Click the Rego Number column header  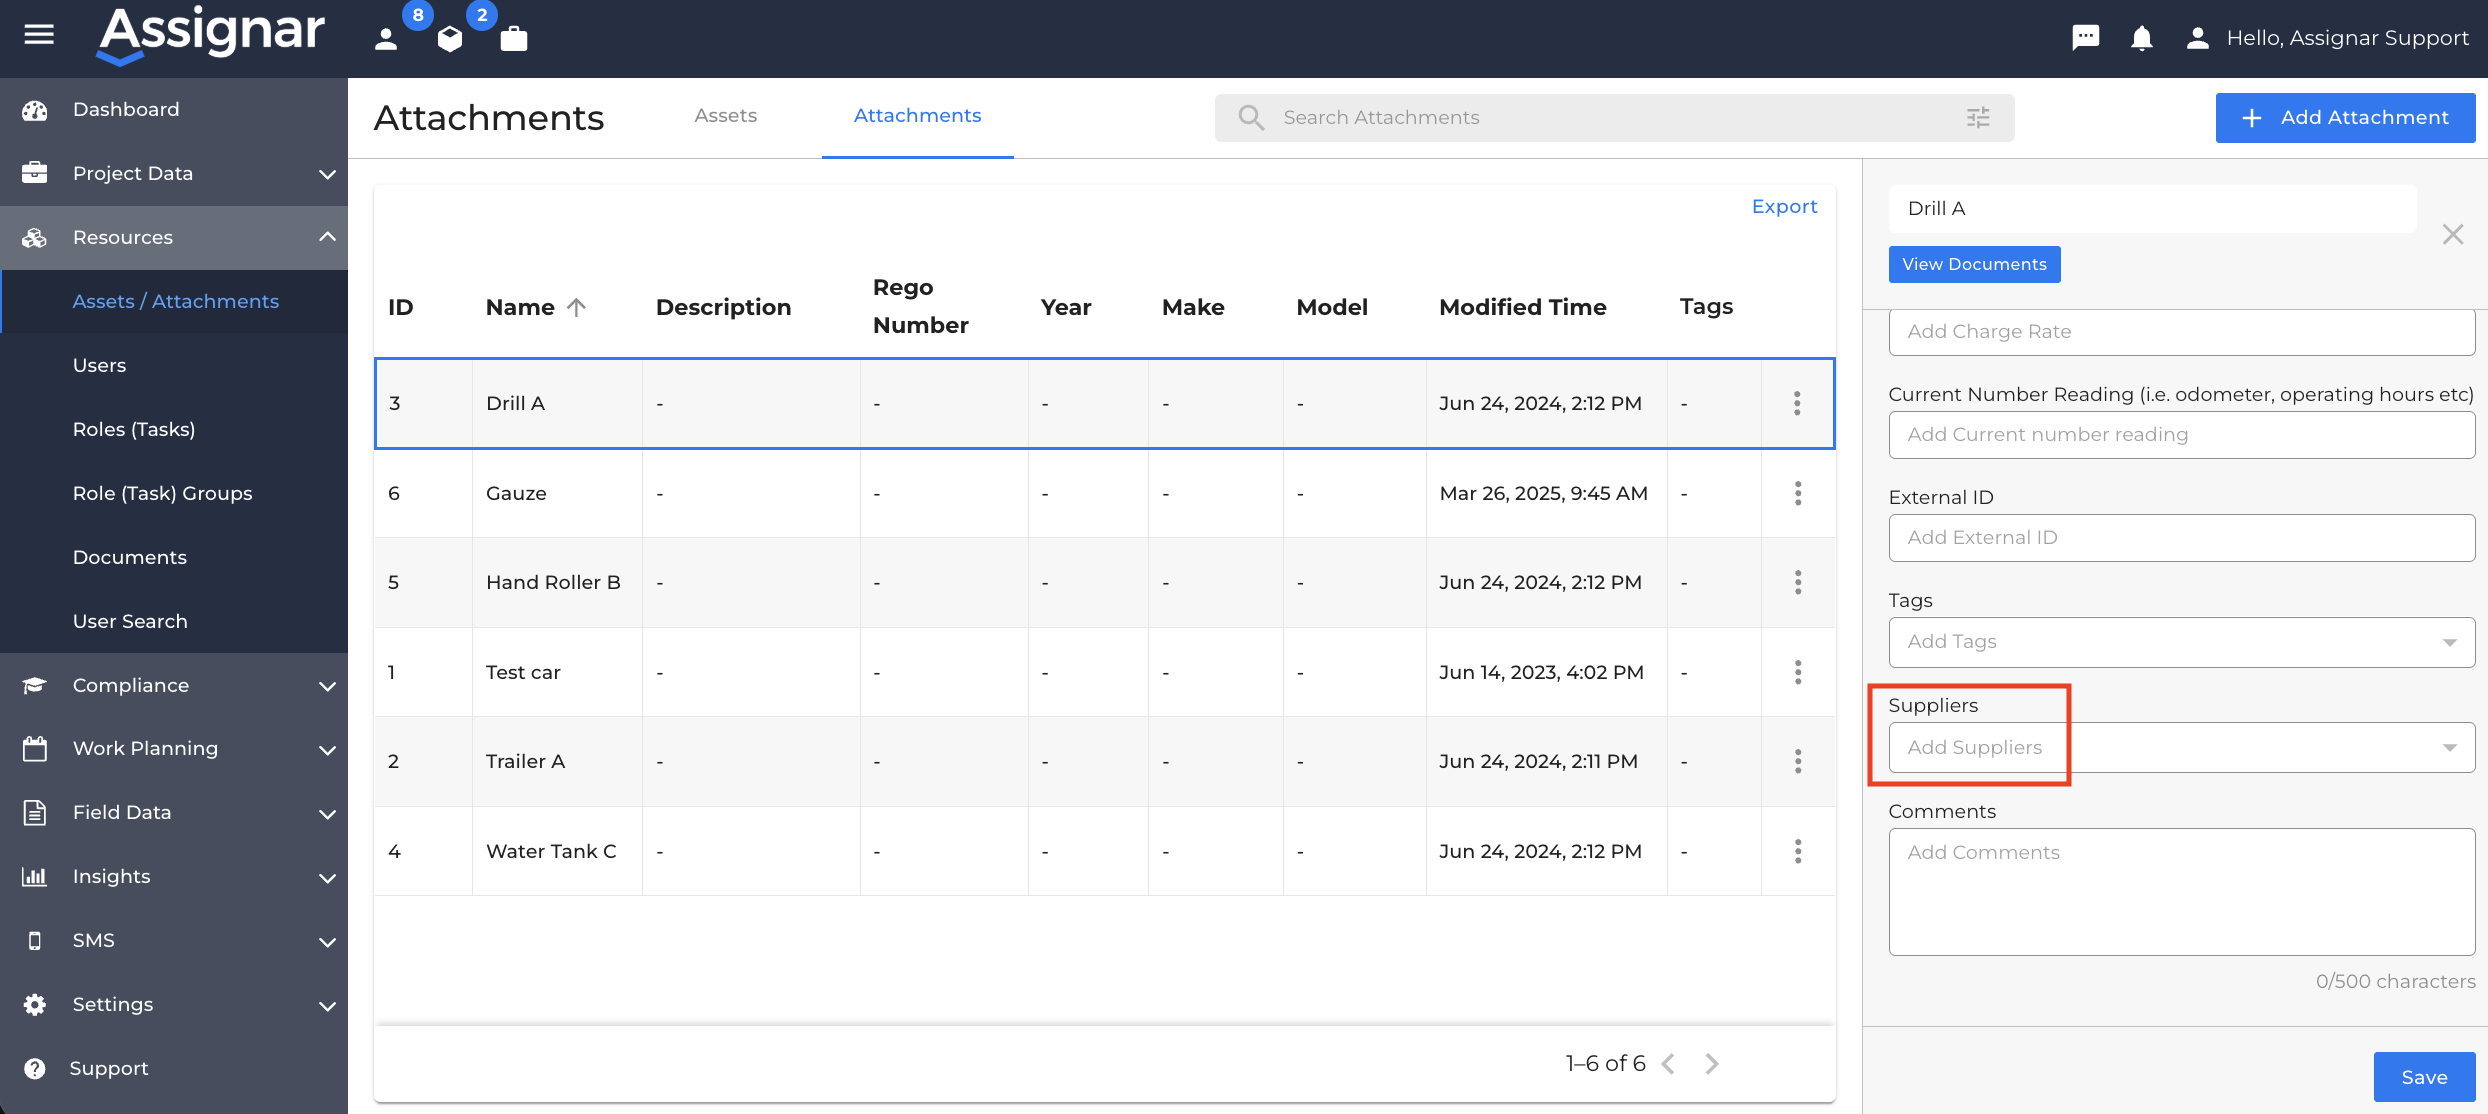pos(920,306)
